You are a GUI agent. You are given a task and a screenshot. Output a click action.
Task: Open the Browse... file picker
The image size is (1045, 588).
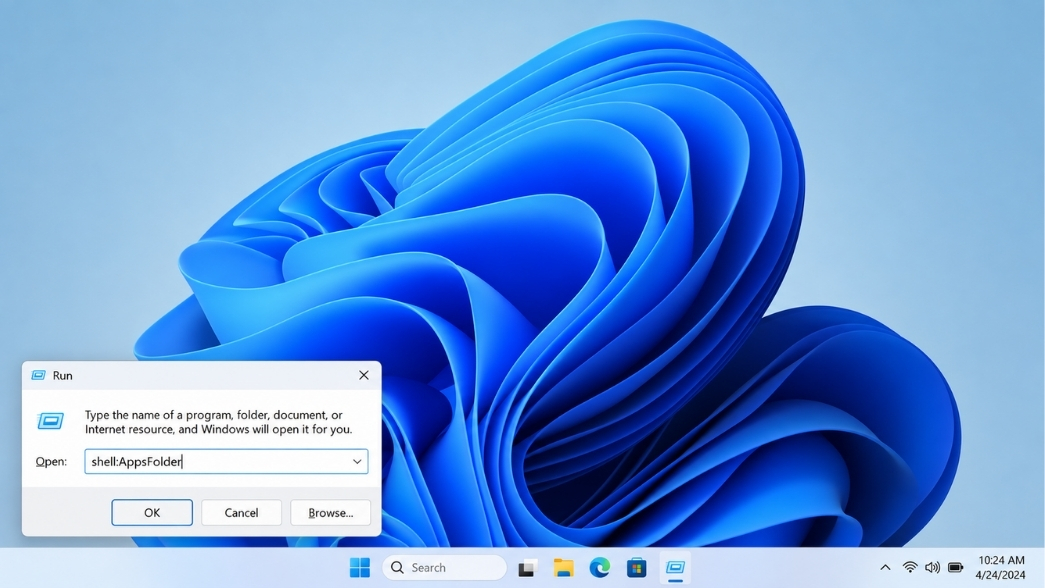point(331,512)
